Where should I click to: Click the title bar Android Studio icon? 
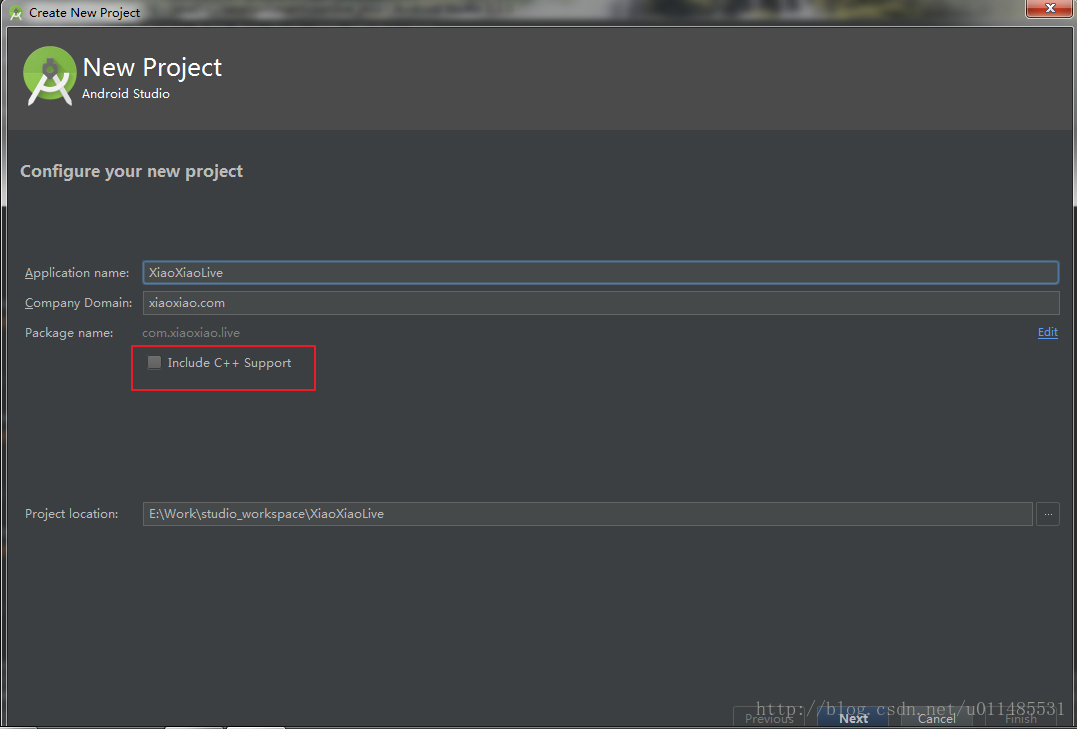coord(16,12)
